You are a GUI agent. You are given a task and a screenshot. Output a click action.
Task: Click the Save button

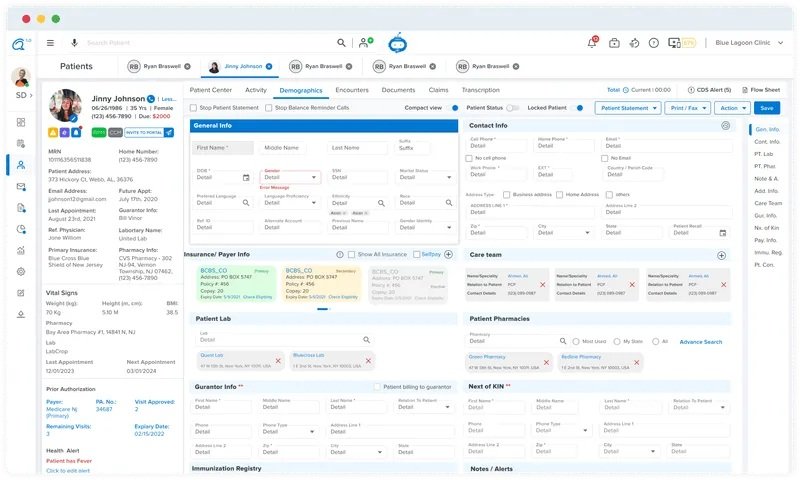pyautogui.click(x=766, y=107)
